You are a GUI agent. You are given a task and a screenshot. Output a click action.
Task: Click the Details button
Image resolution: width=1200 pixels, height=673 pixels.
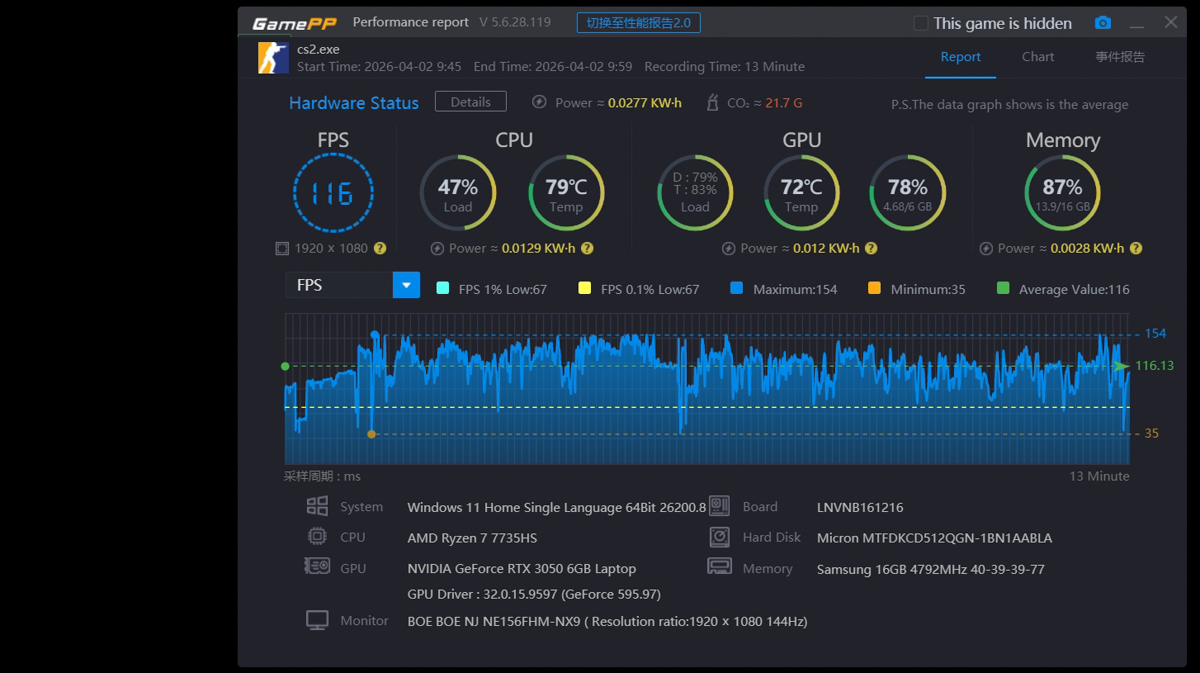470,102
